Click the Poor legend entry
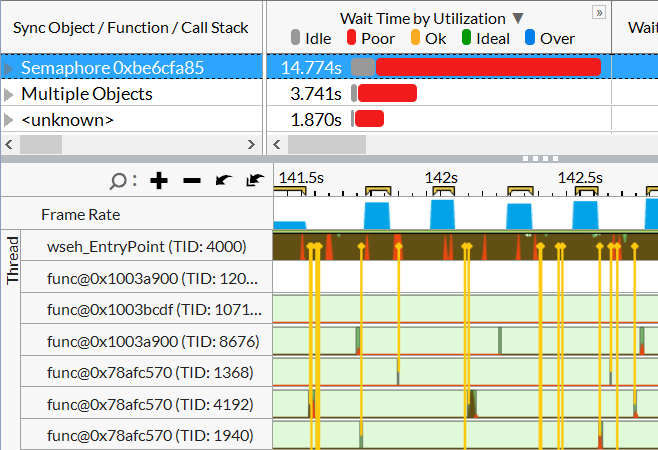 coord(371,38)
